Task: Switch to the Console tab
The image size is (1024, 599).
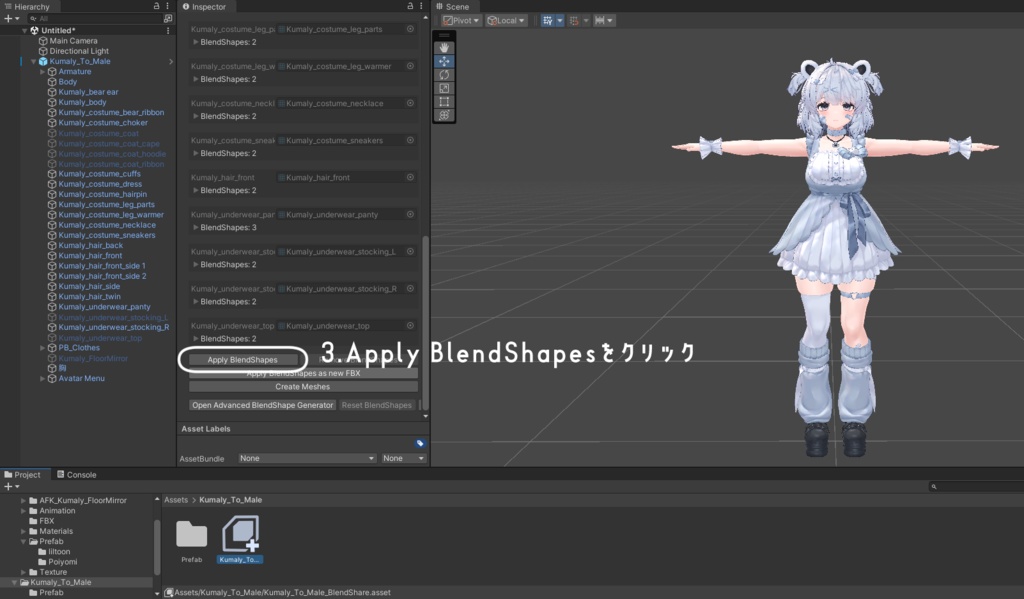Action: [76, 475]
